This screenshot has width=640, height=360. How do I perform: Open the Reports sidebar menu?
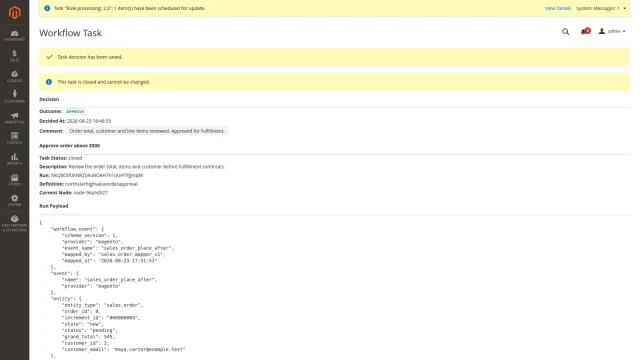coord(14,159)
